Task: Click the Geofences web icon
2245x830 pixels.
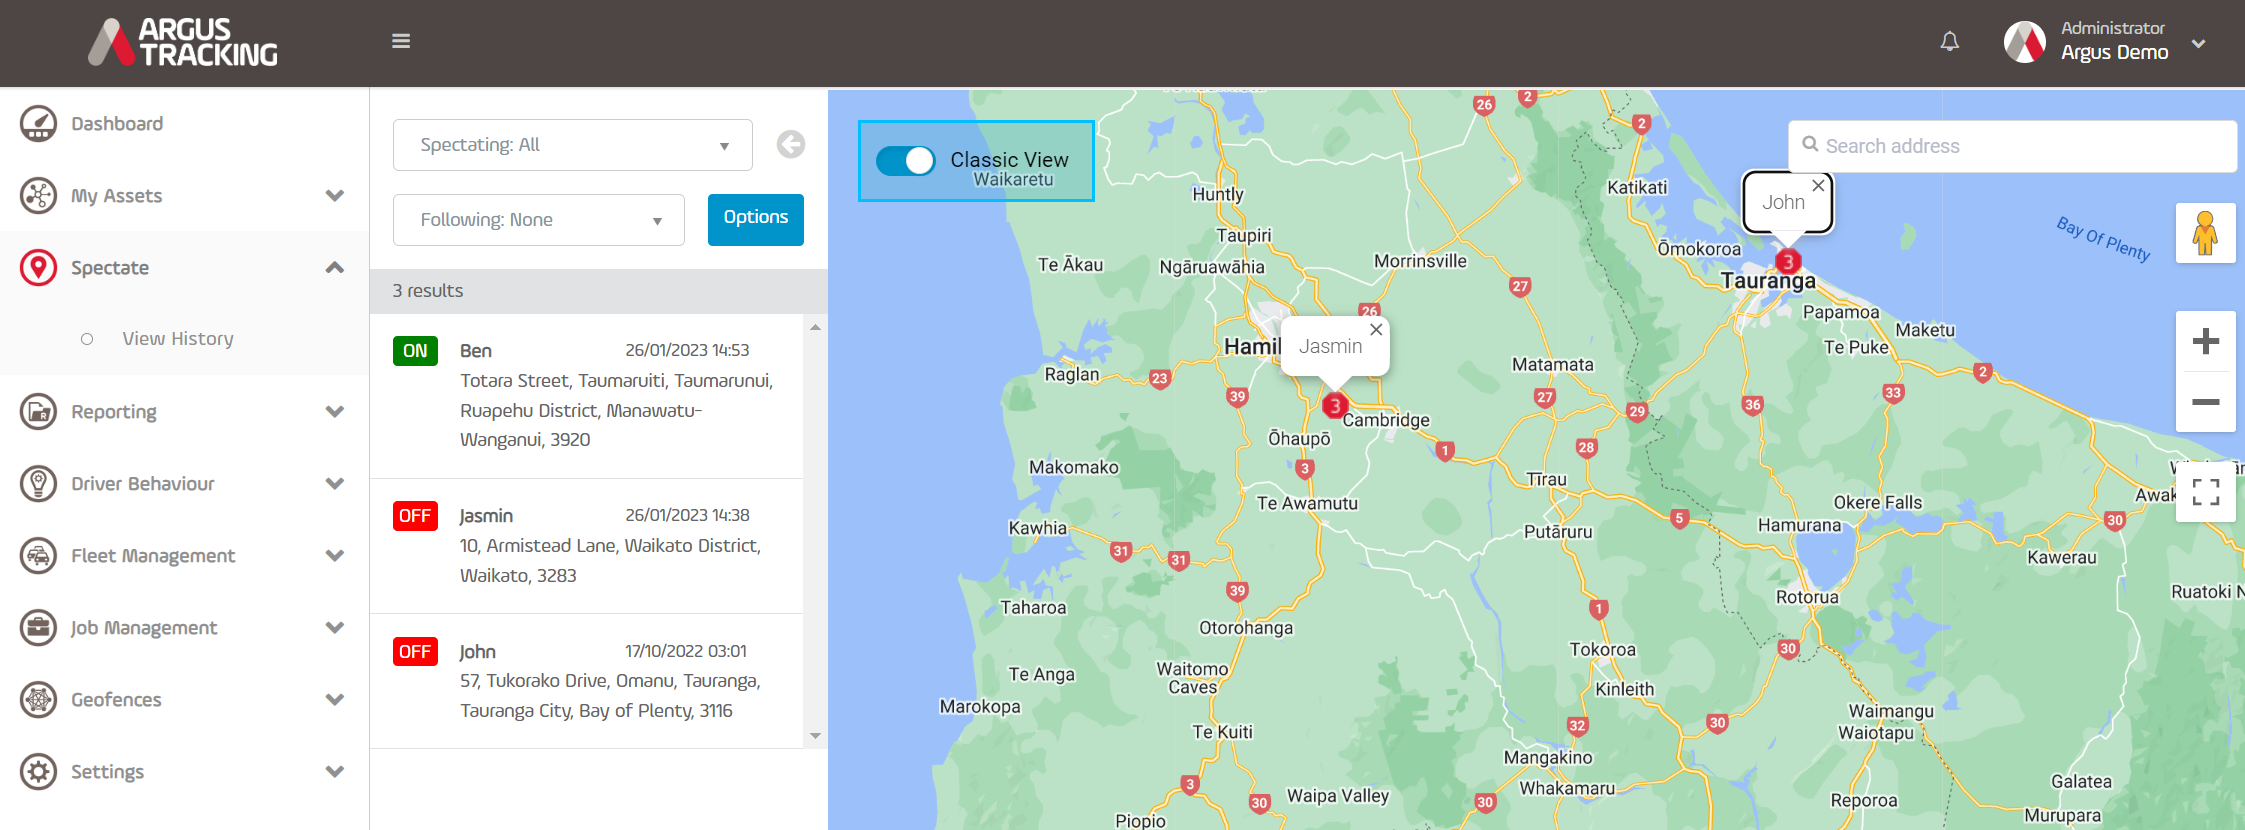Action: click(x=38, y=700)
